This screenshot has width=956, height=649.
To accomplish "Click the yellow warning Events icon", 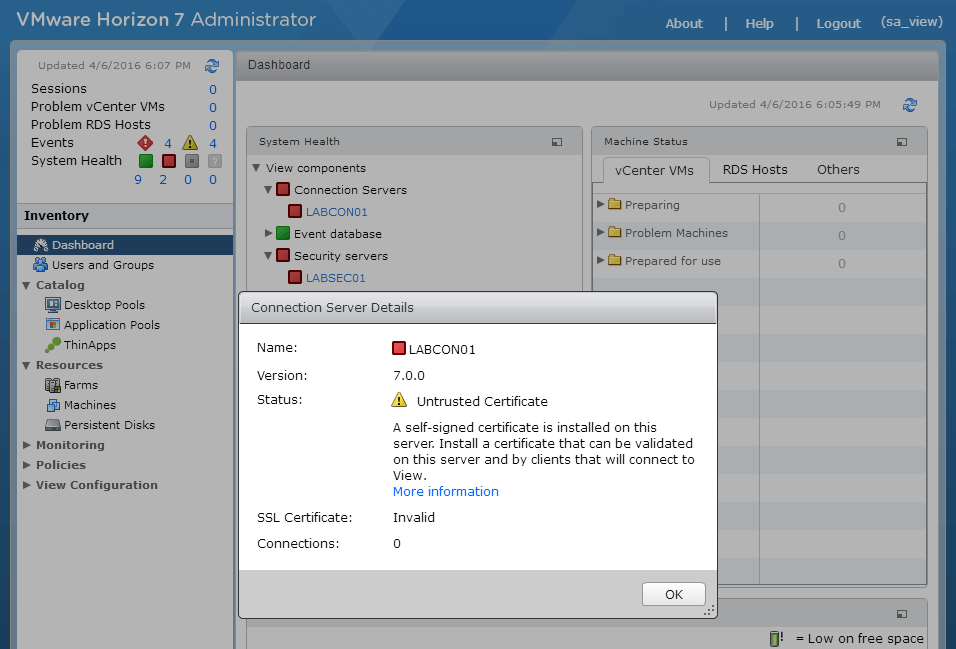I will (x=190, y=143).
